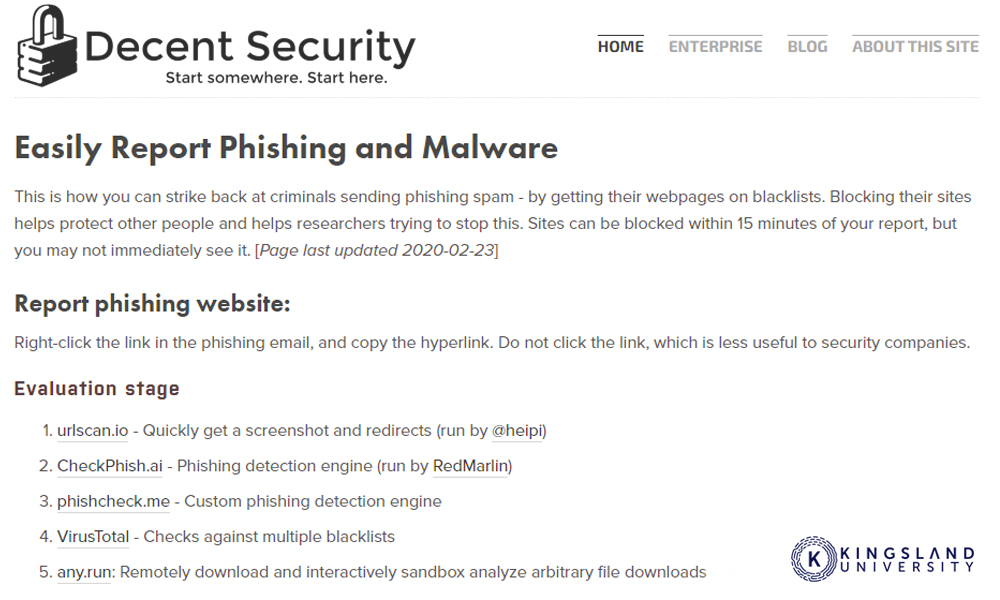Viewport: 1000px width, 600px height.
Task: Follow the phishcheck.me link
Action: click(x=114, y=502)
